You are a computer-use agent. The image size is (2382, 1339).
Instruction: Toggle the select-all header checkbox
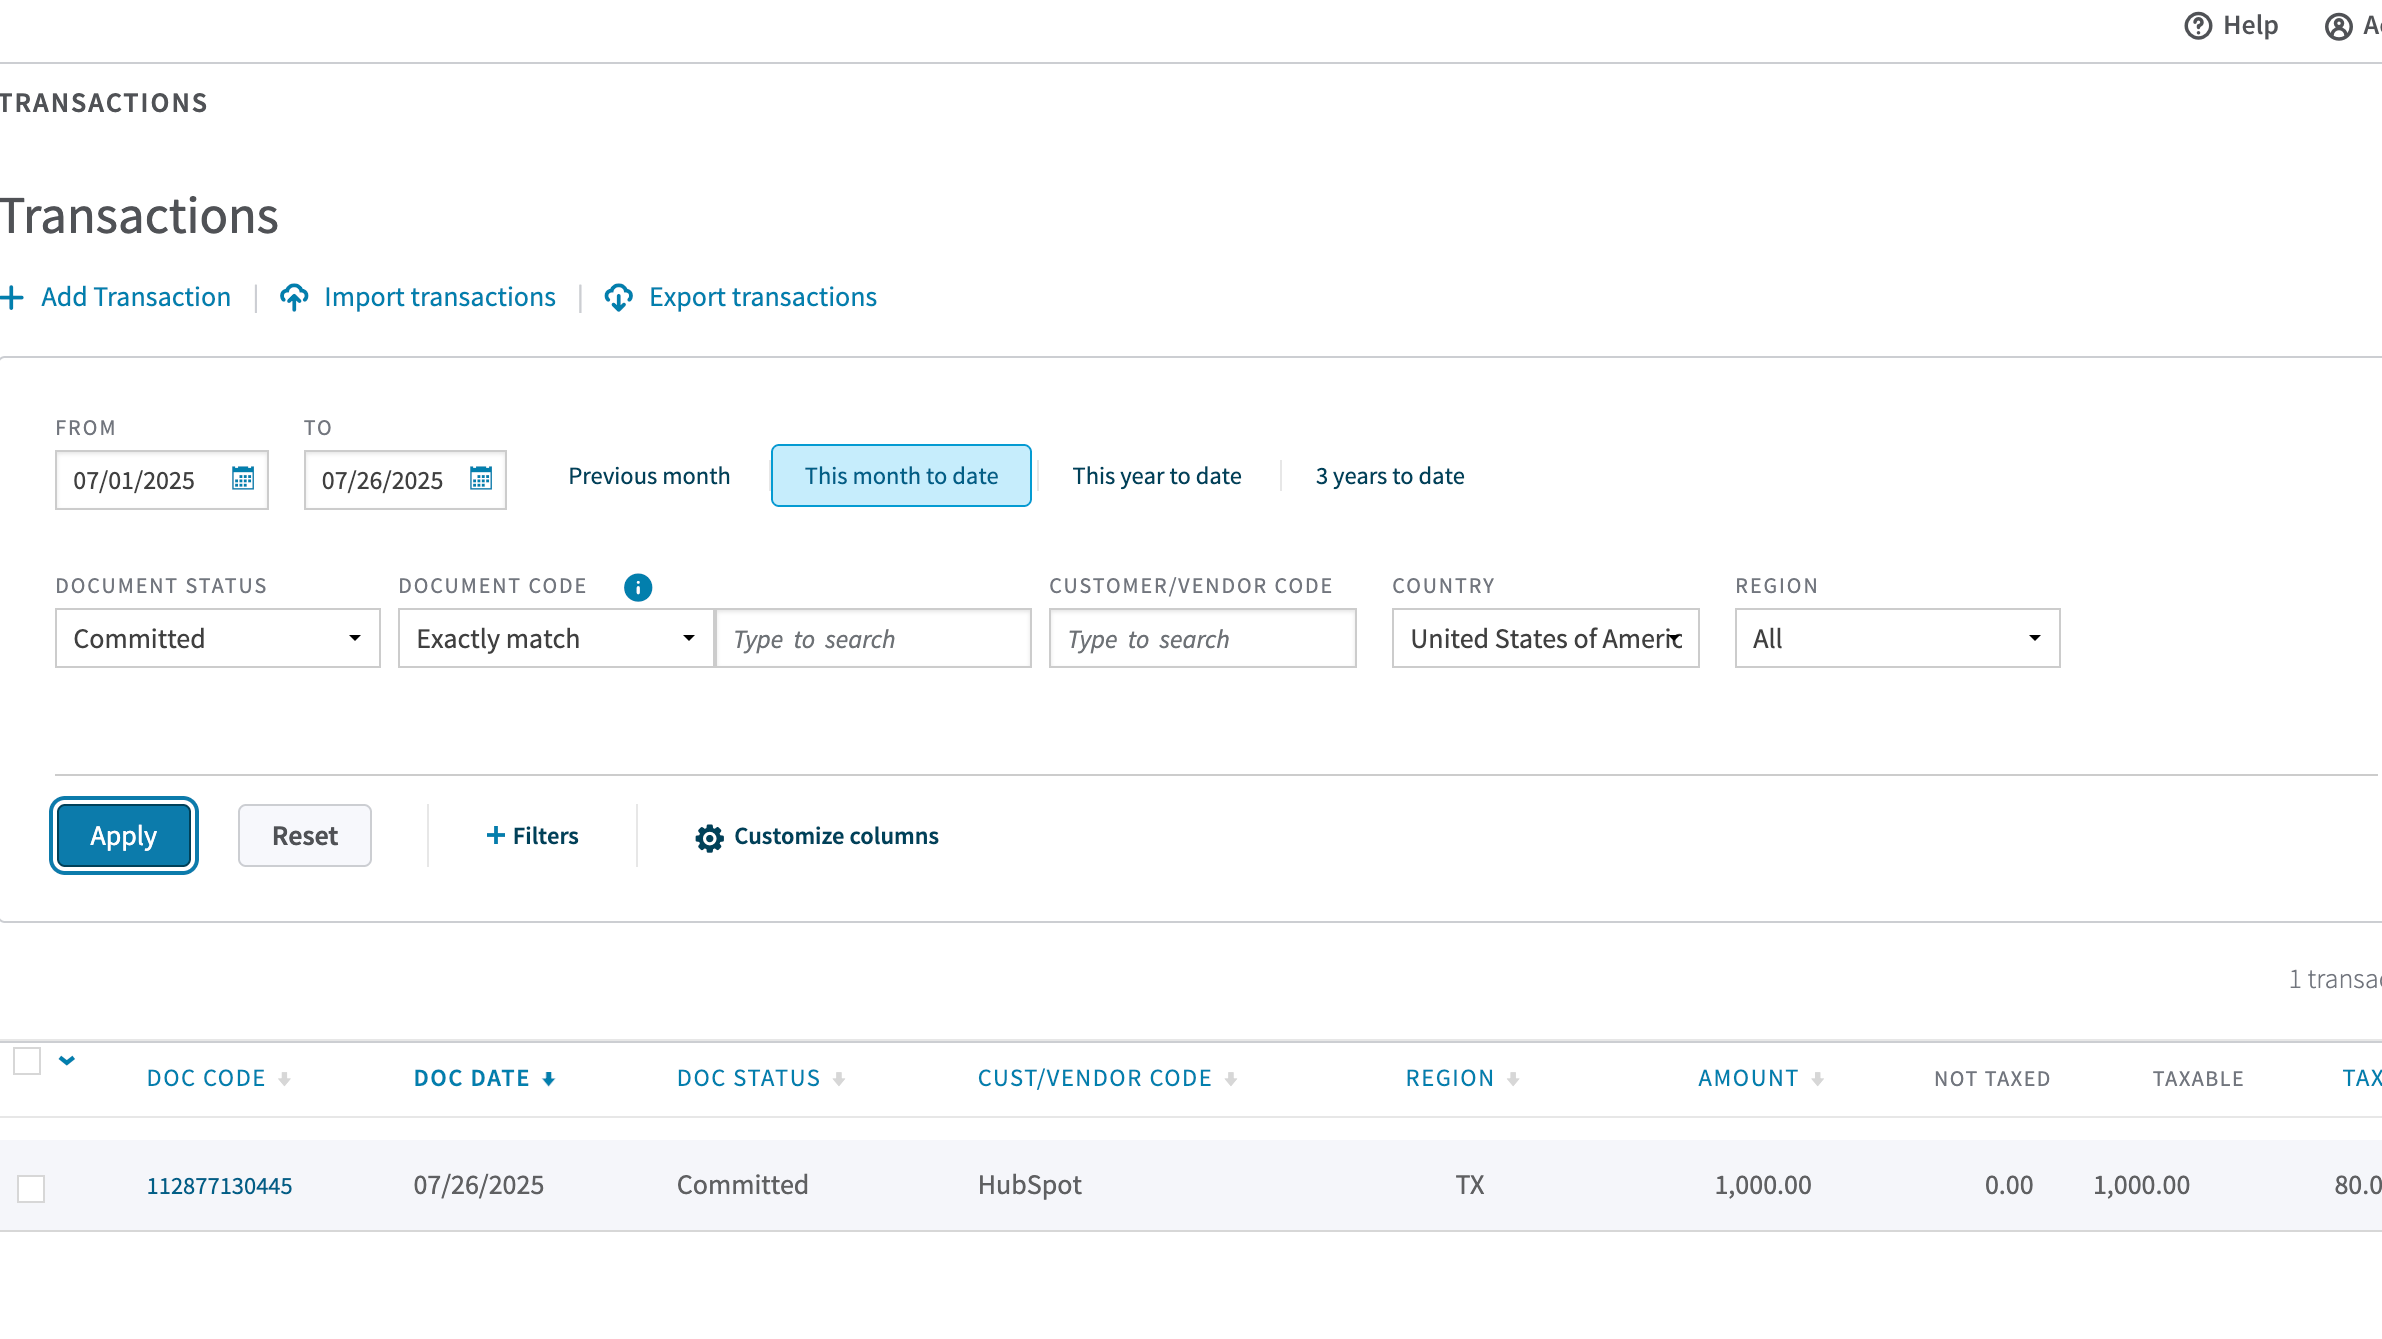pos(27,1061)
